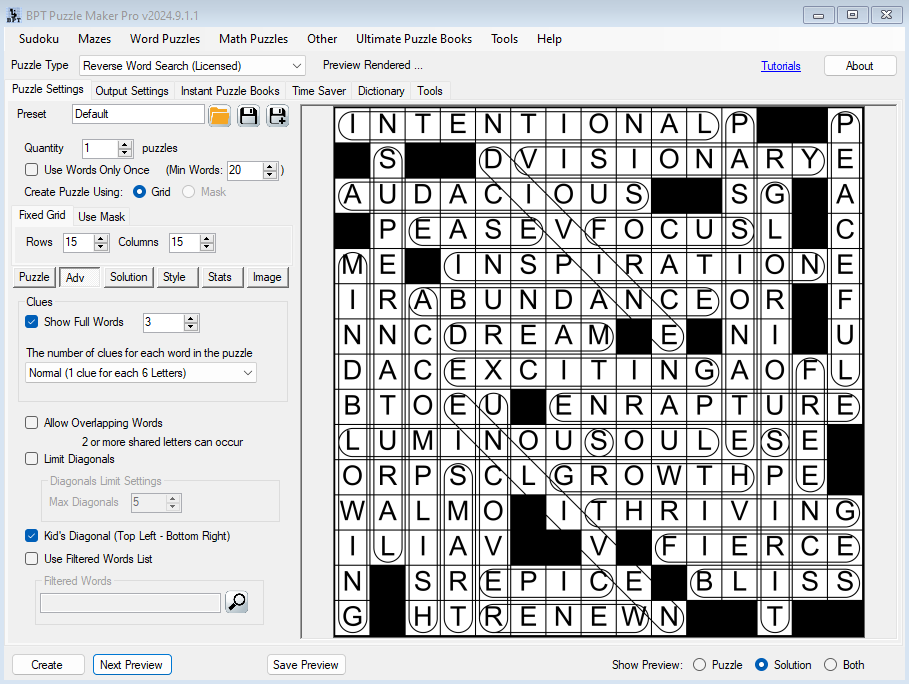Click the Next Preview button

pyautogui.click(x=132, y=665)
